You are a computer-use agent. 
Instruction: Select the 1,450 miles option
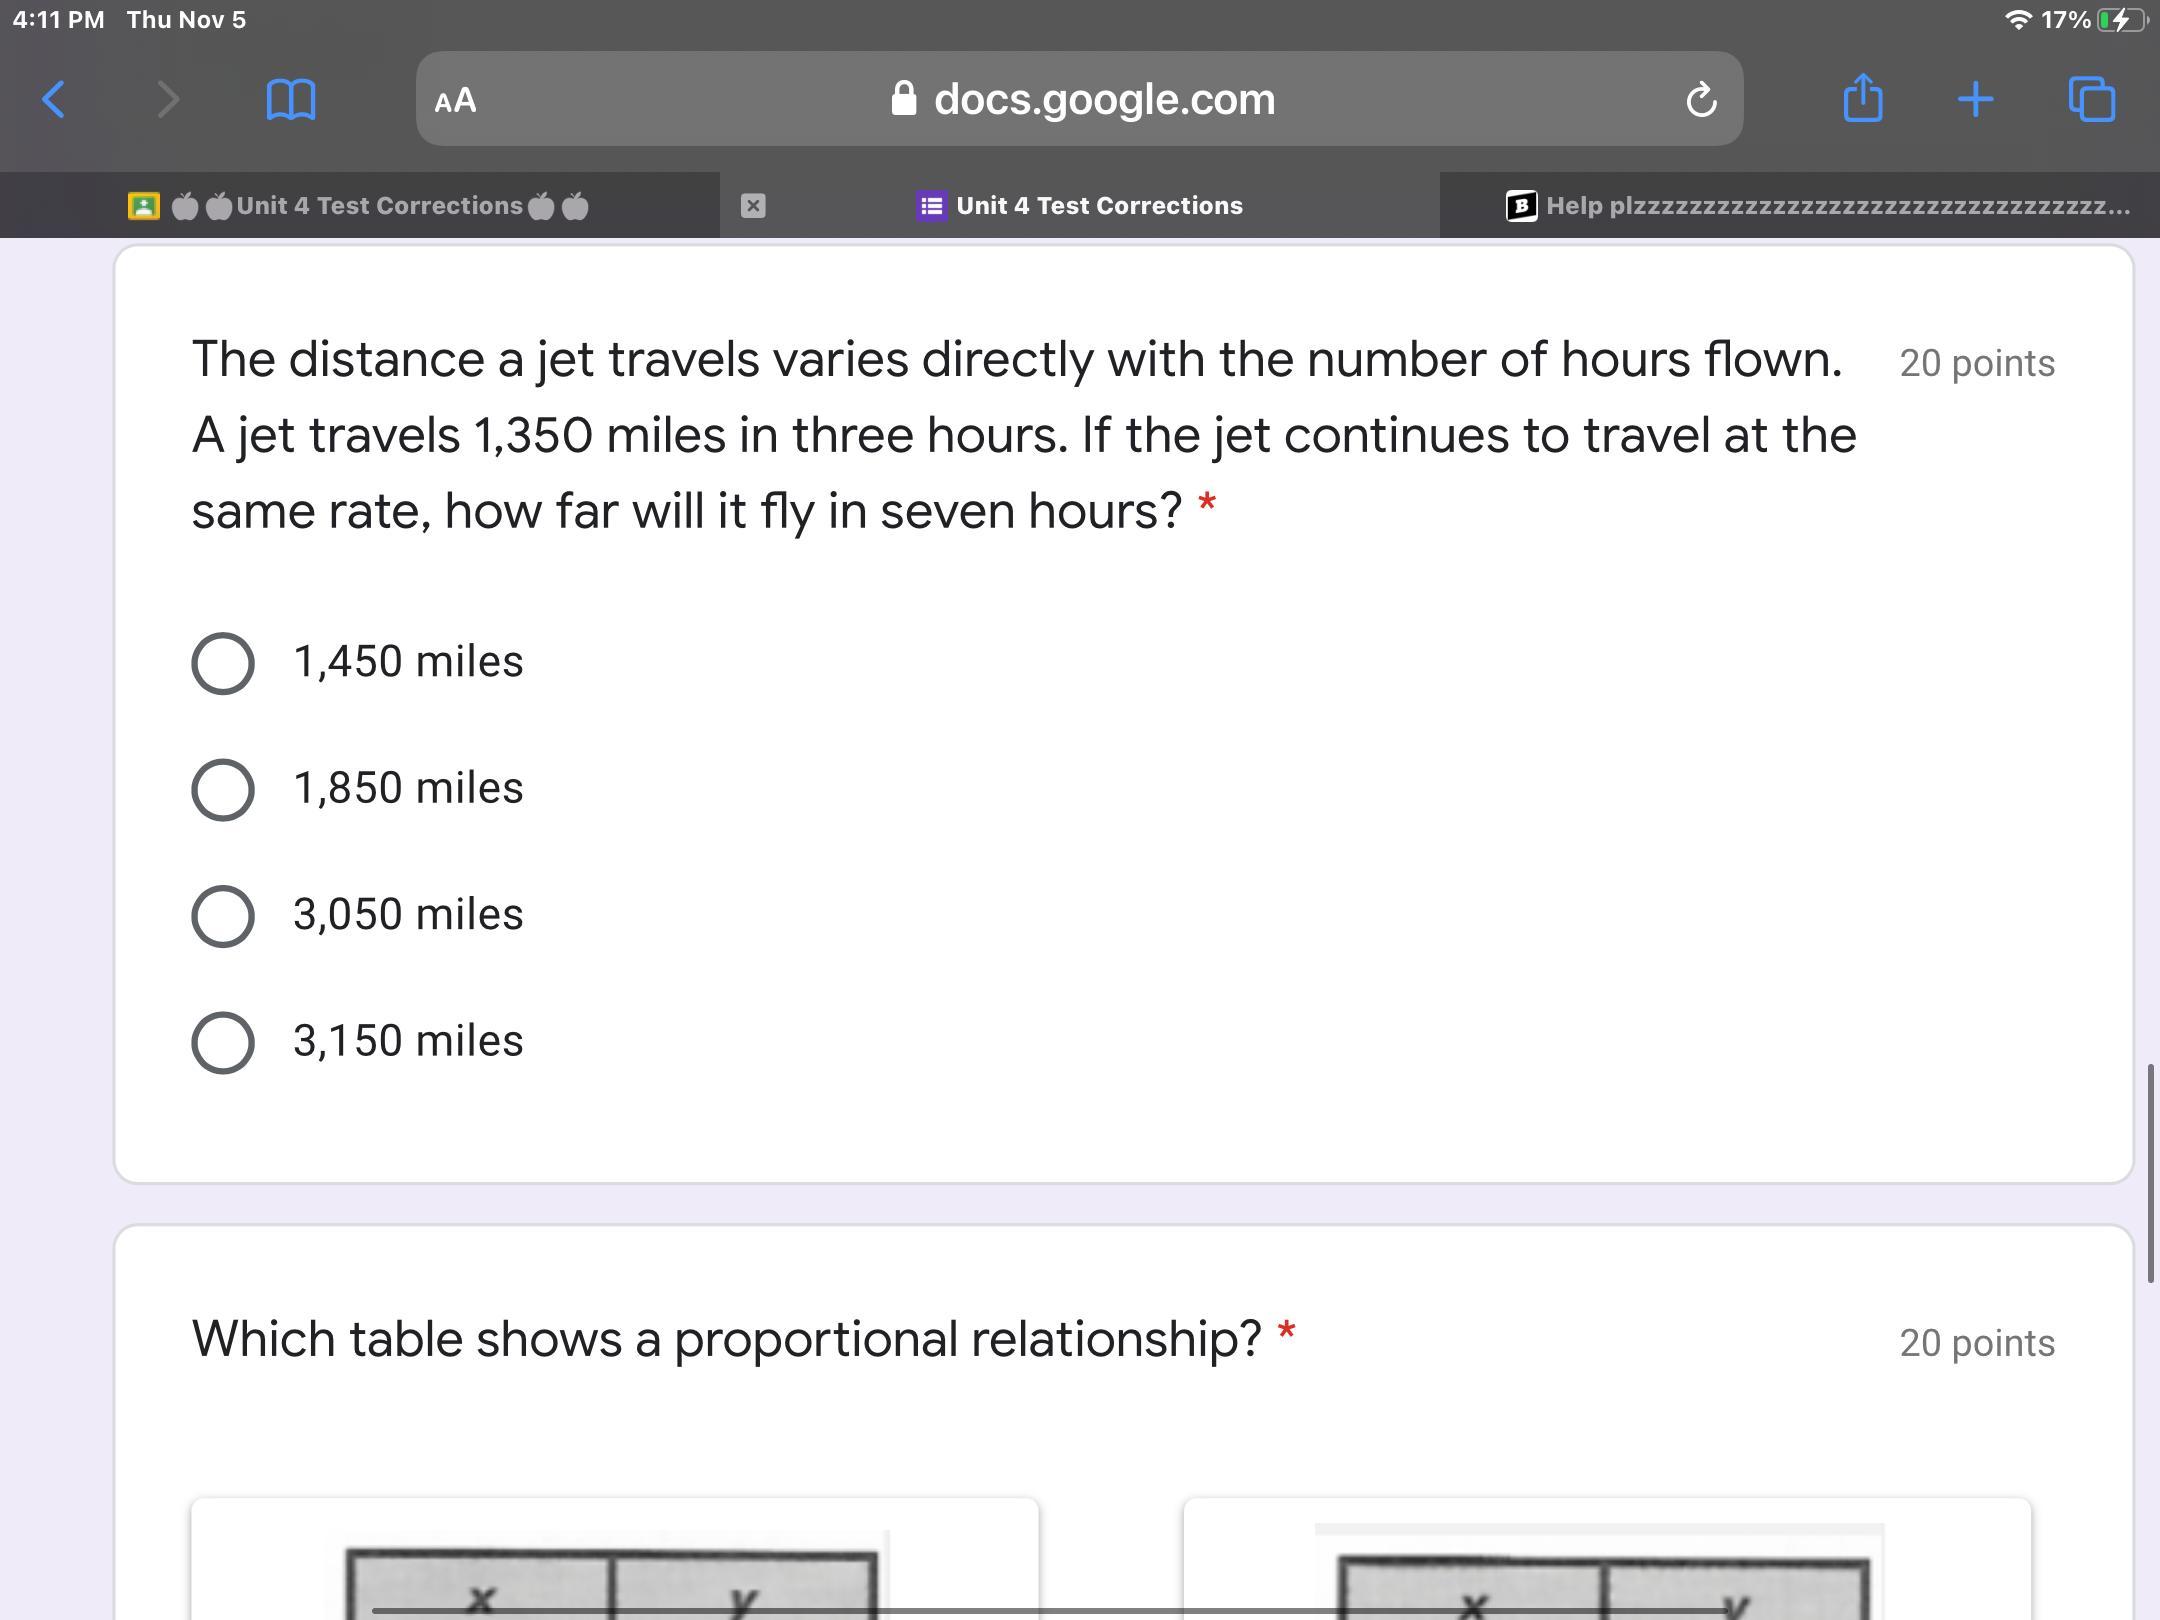223,663
